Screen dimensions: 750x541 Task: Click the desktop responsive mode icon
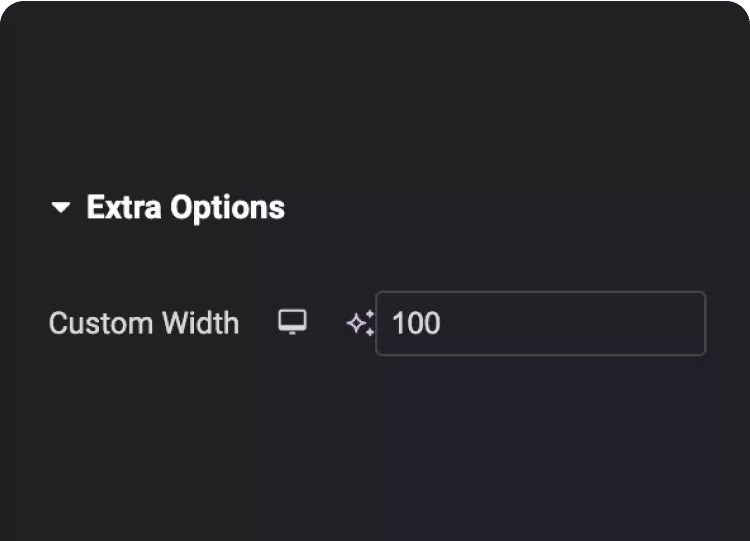292,322
